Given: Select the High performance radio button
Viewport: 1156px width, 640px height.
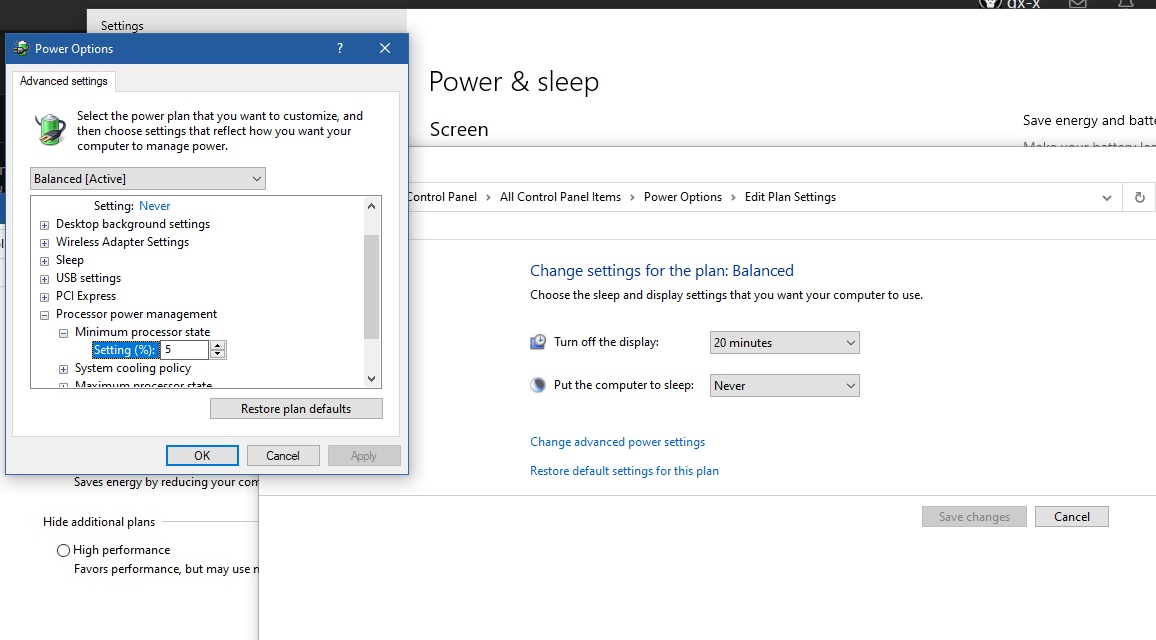Looking at the screenshot, I should [64, 550].
